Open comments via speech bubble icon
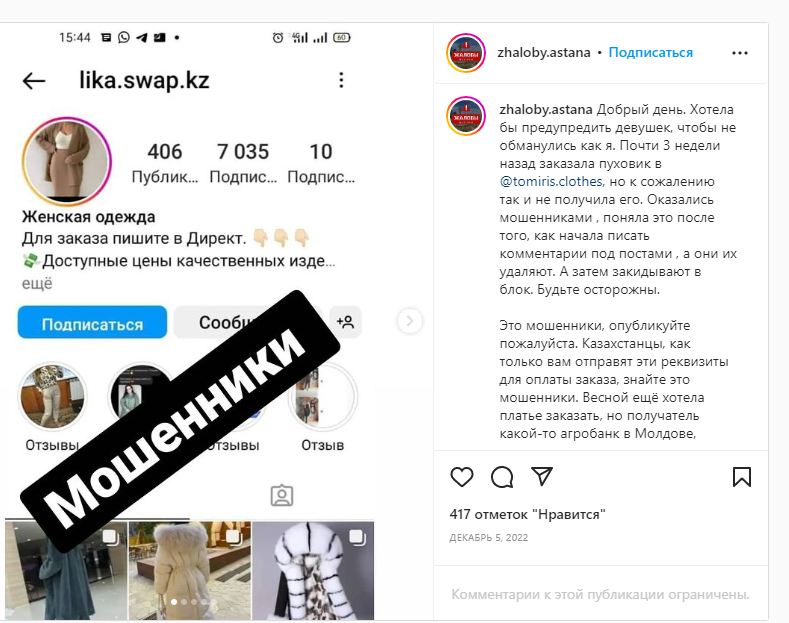Screen dimensions: 789x623 (x=502, y=477)
